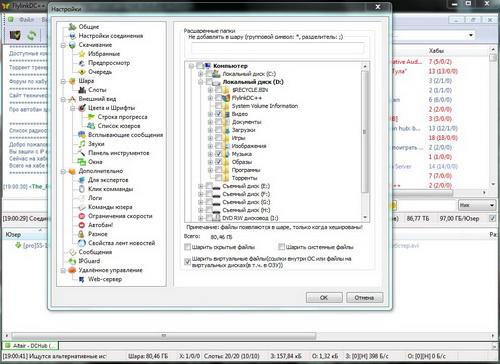Open Ограничения скорости settings
This screenshot has height=364, width=500.
point(120,216)
